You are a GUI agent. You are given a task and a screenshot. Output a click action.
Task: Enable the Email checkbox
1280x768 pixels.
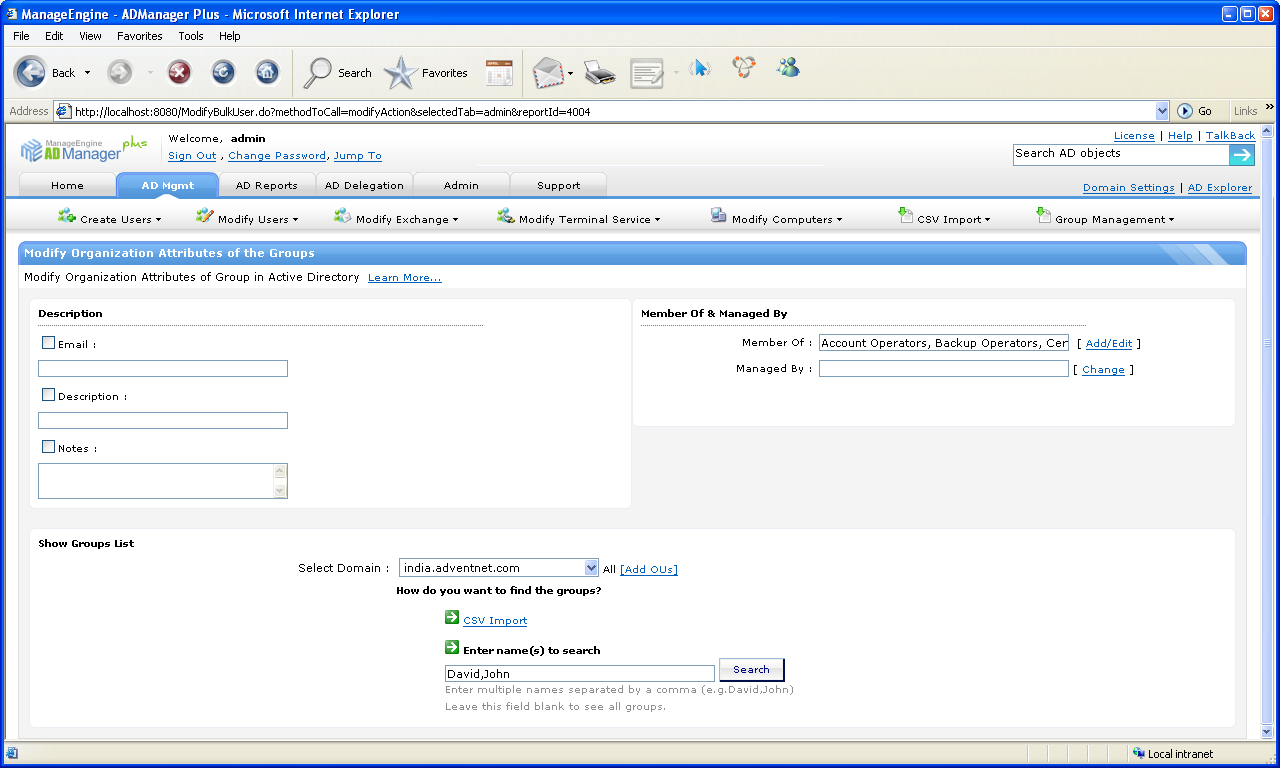[48, 343]
